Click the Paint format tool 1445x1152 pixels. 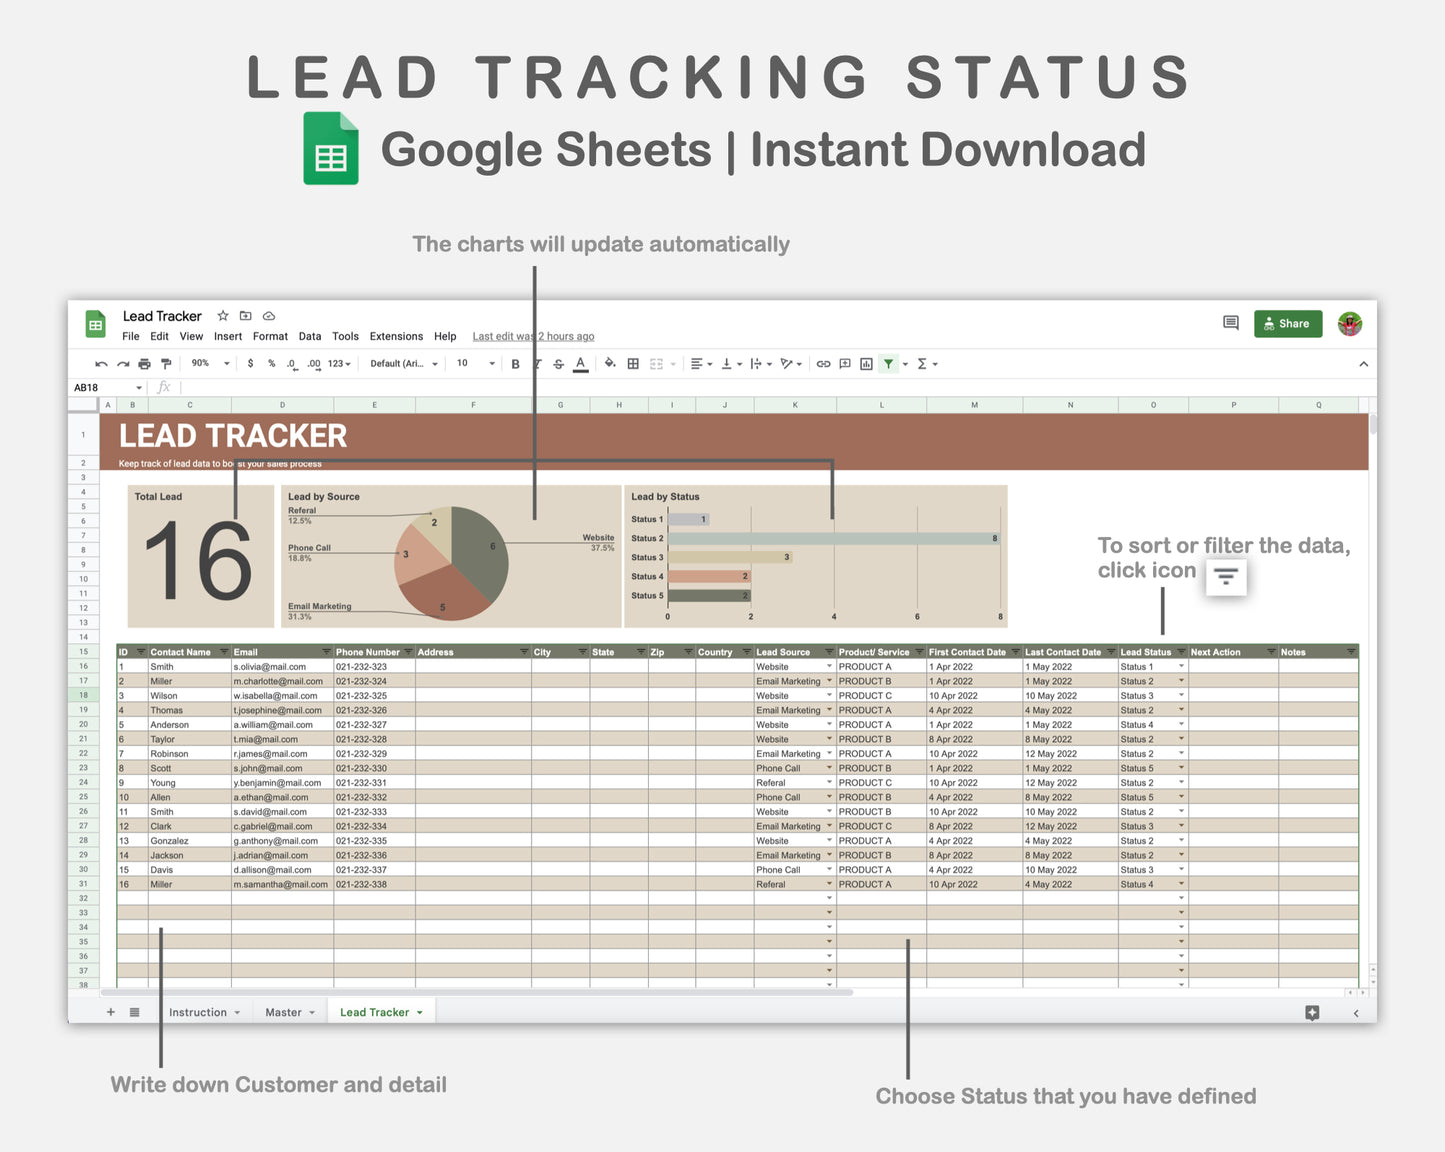(166, 363)
